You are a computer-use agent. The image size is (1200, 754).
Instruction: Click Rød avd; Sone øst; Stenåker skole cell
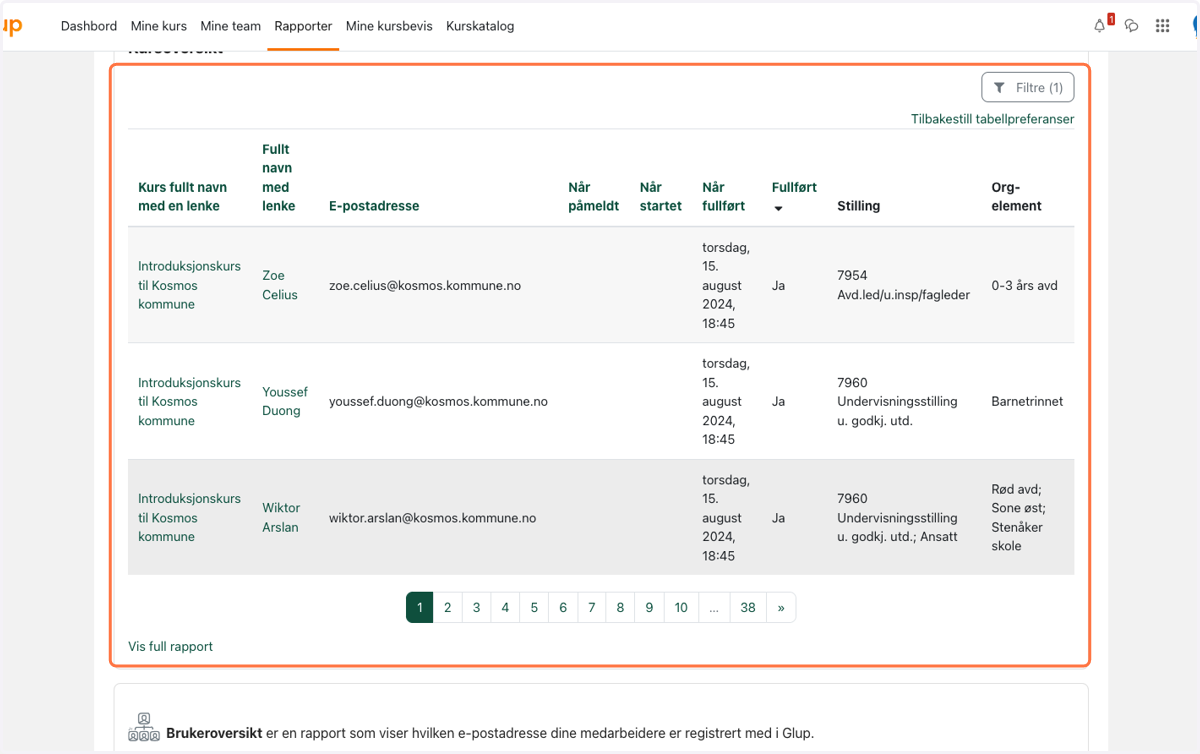(1017, 517)
